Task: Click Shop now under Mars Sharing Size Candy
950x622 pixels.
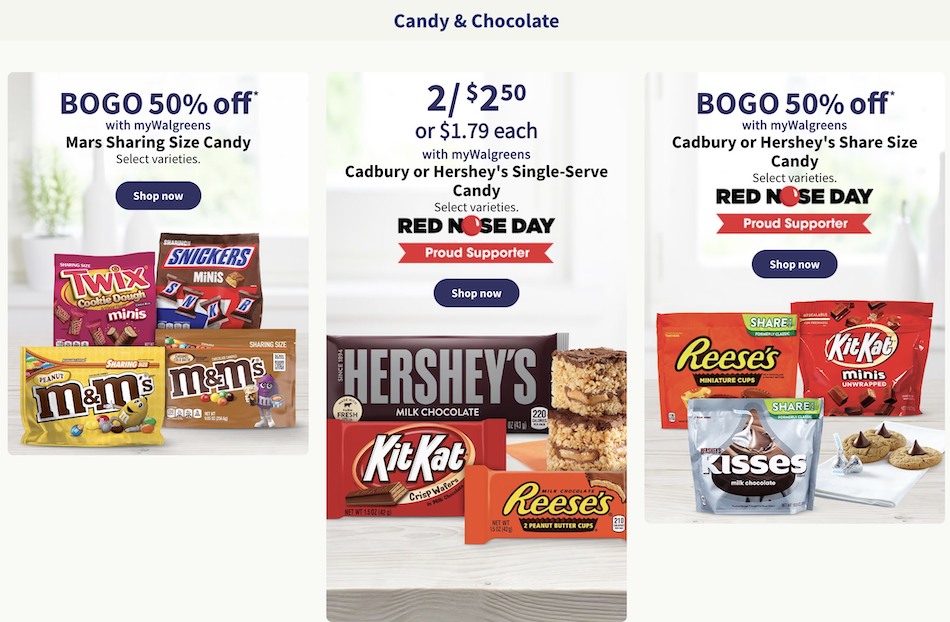Action: (x=158, y=196)
